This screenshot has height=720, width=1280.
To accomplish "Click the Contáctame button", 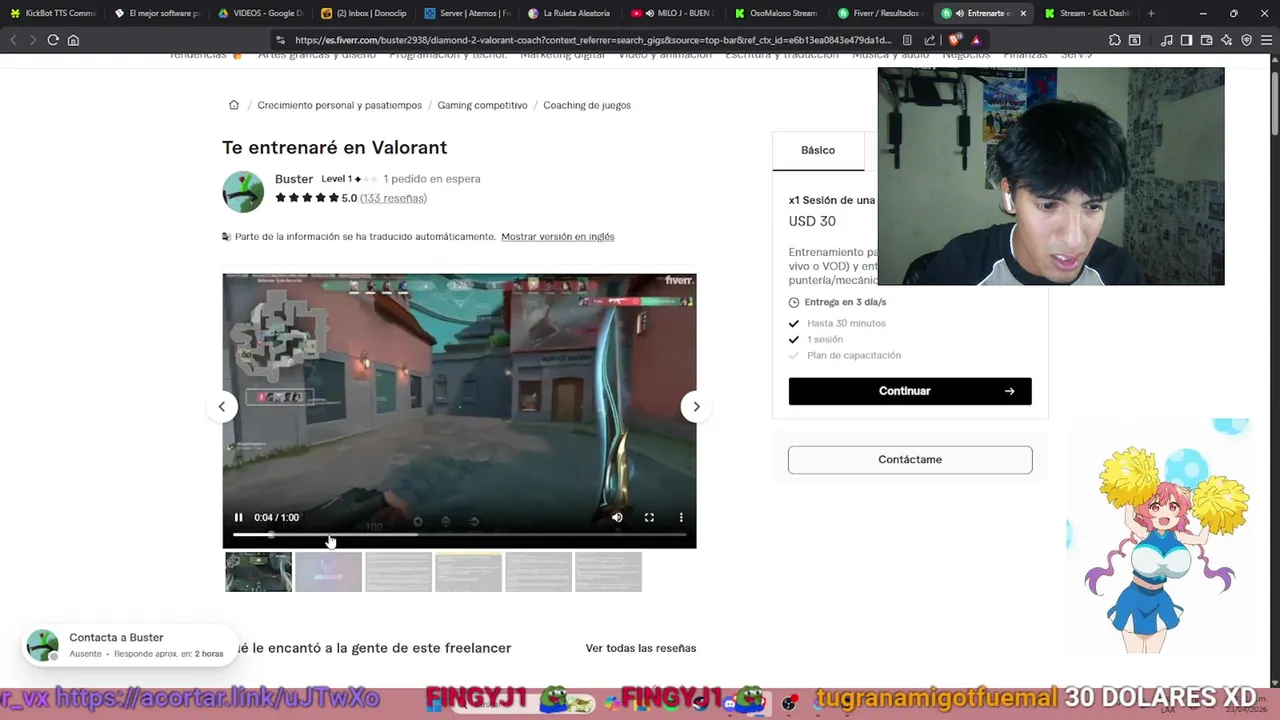I will coord(910,459).
